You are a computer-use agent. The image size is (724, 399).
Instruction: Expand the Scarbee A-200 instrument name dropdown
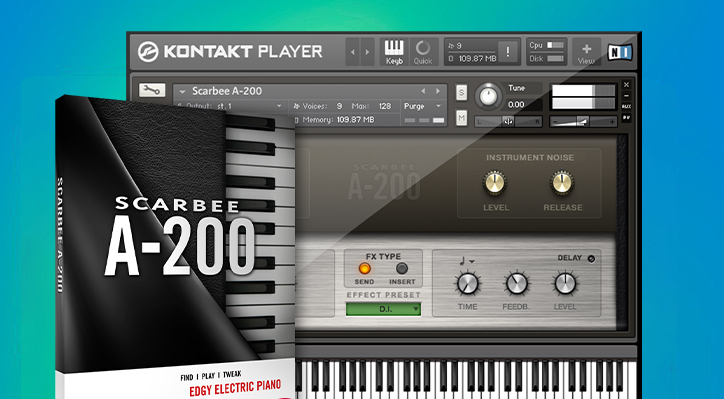[x=182, y=91]
